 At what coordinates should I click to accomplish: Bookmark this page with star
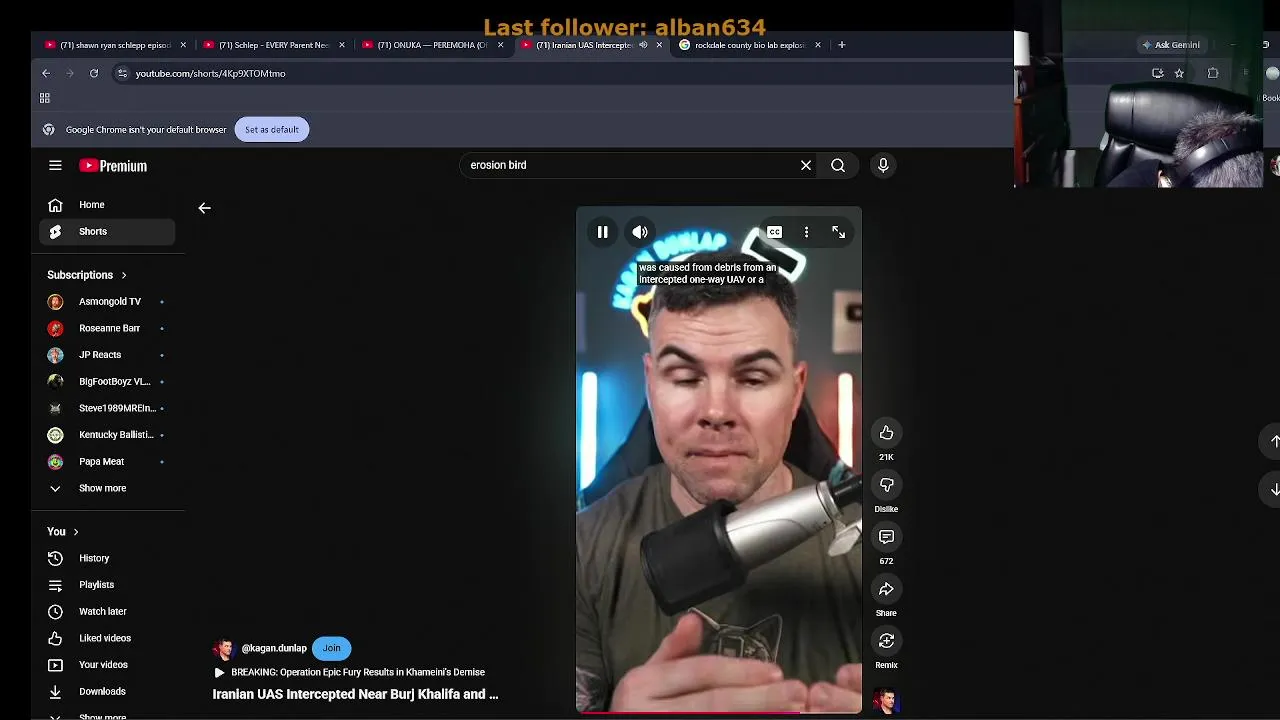pos(1179,73)
